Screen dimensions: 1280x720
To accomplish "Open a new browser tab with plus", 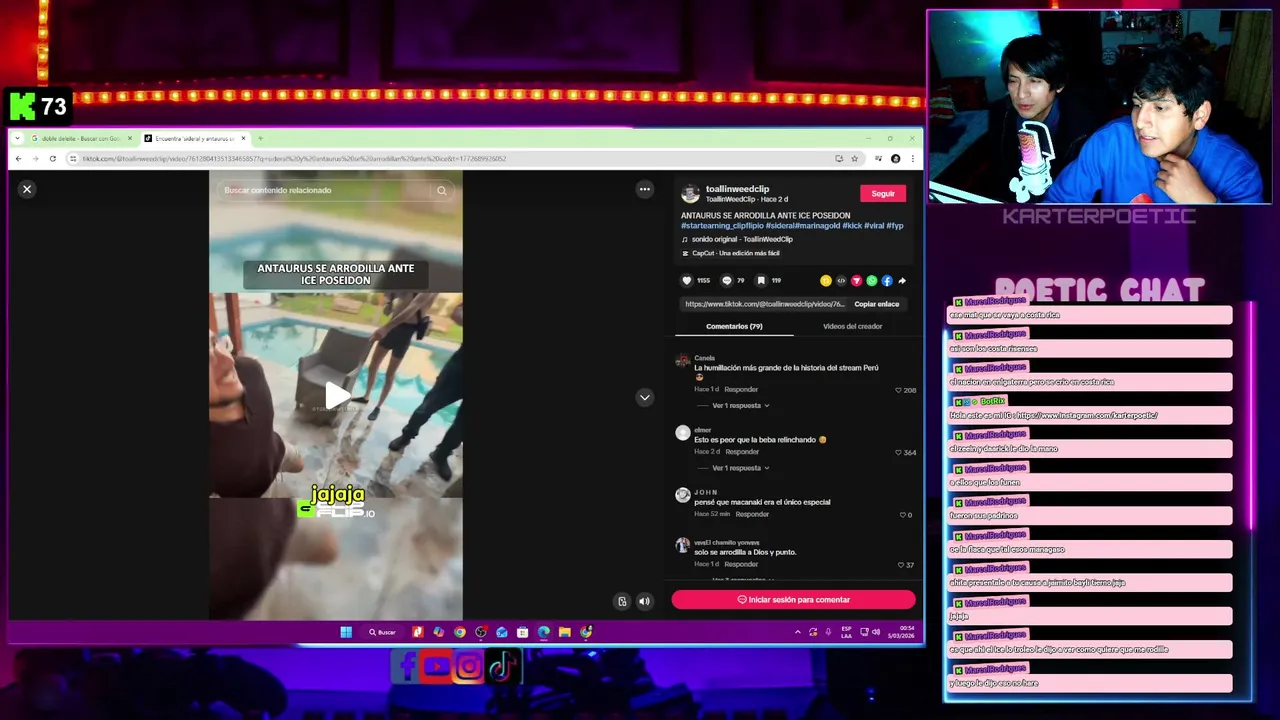I will 260,138.
